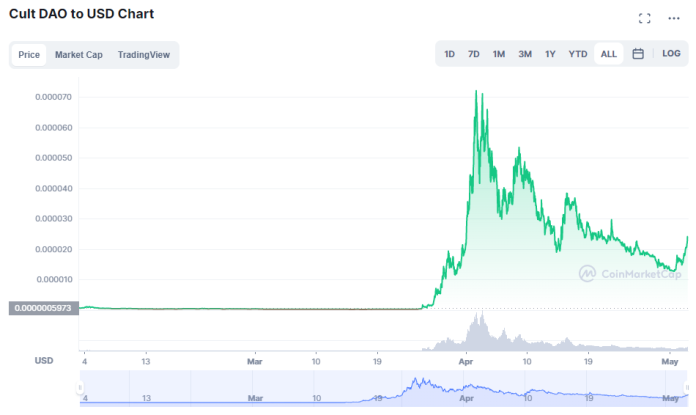
Task: Click the Cult DAO to USD Chart title
Action: [x=82, y=14]
